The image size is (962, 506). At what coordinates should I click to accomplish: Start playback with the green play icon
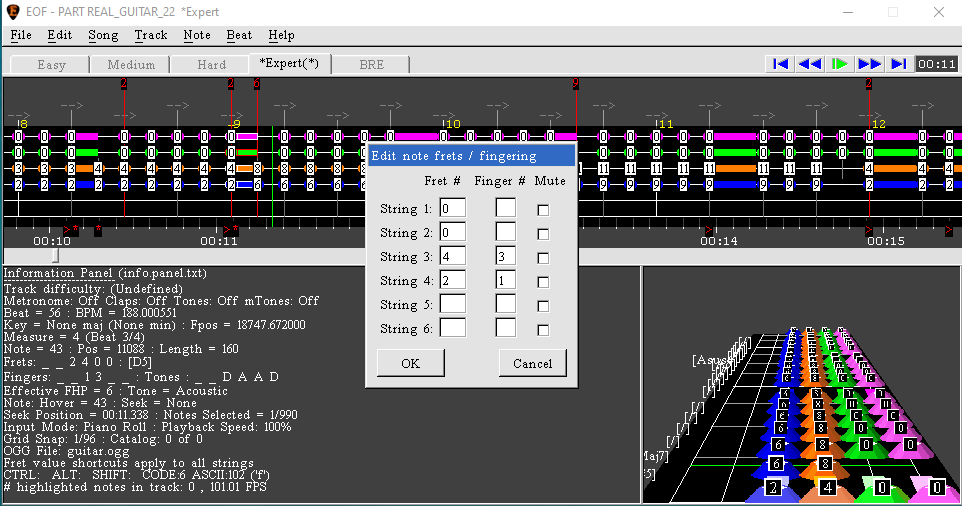coord(840,64)
